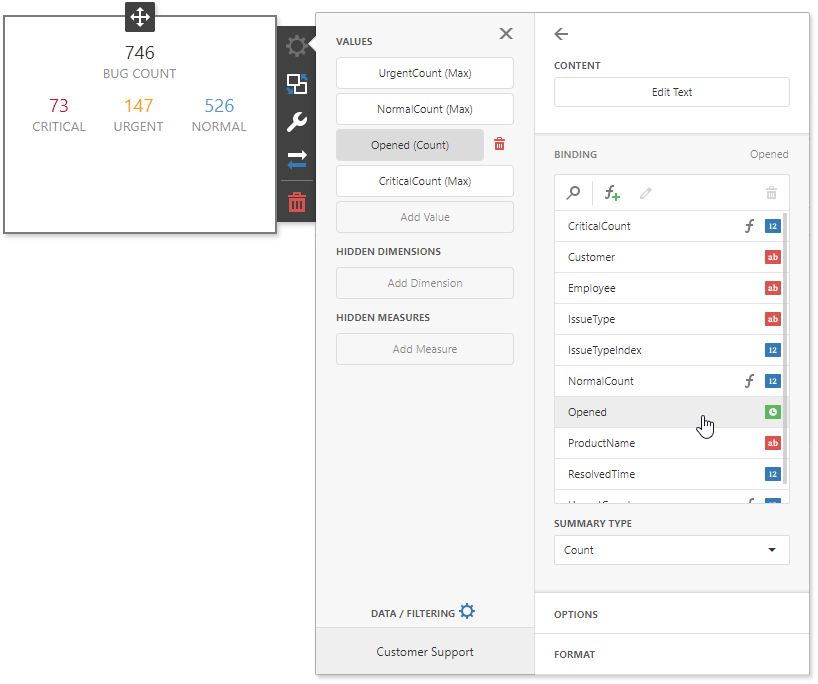Click the 746 bug count value
Screen dimensions: 818x684
click(139, 53)
